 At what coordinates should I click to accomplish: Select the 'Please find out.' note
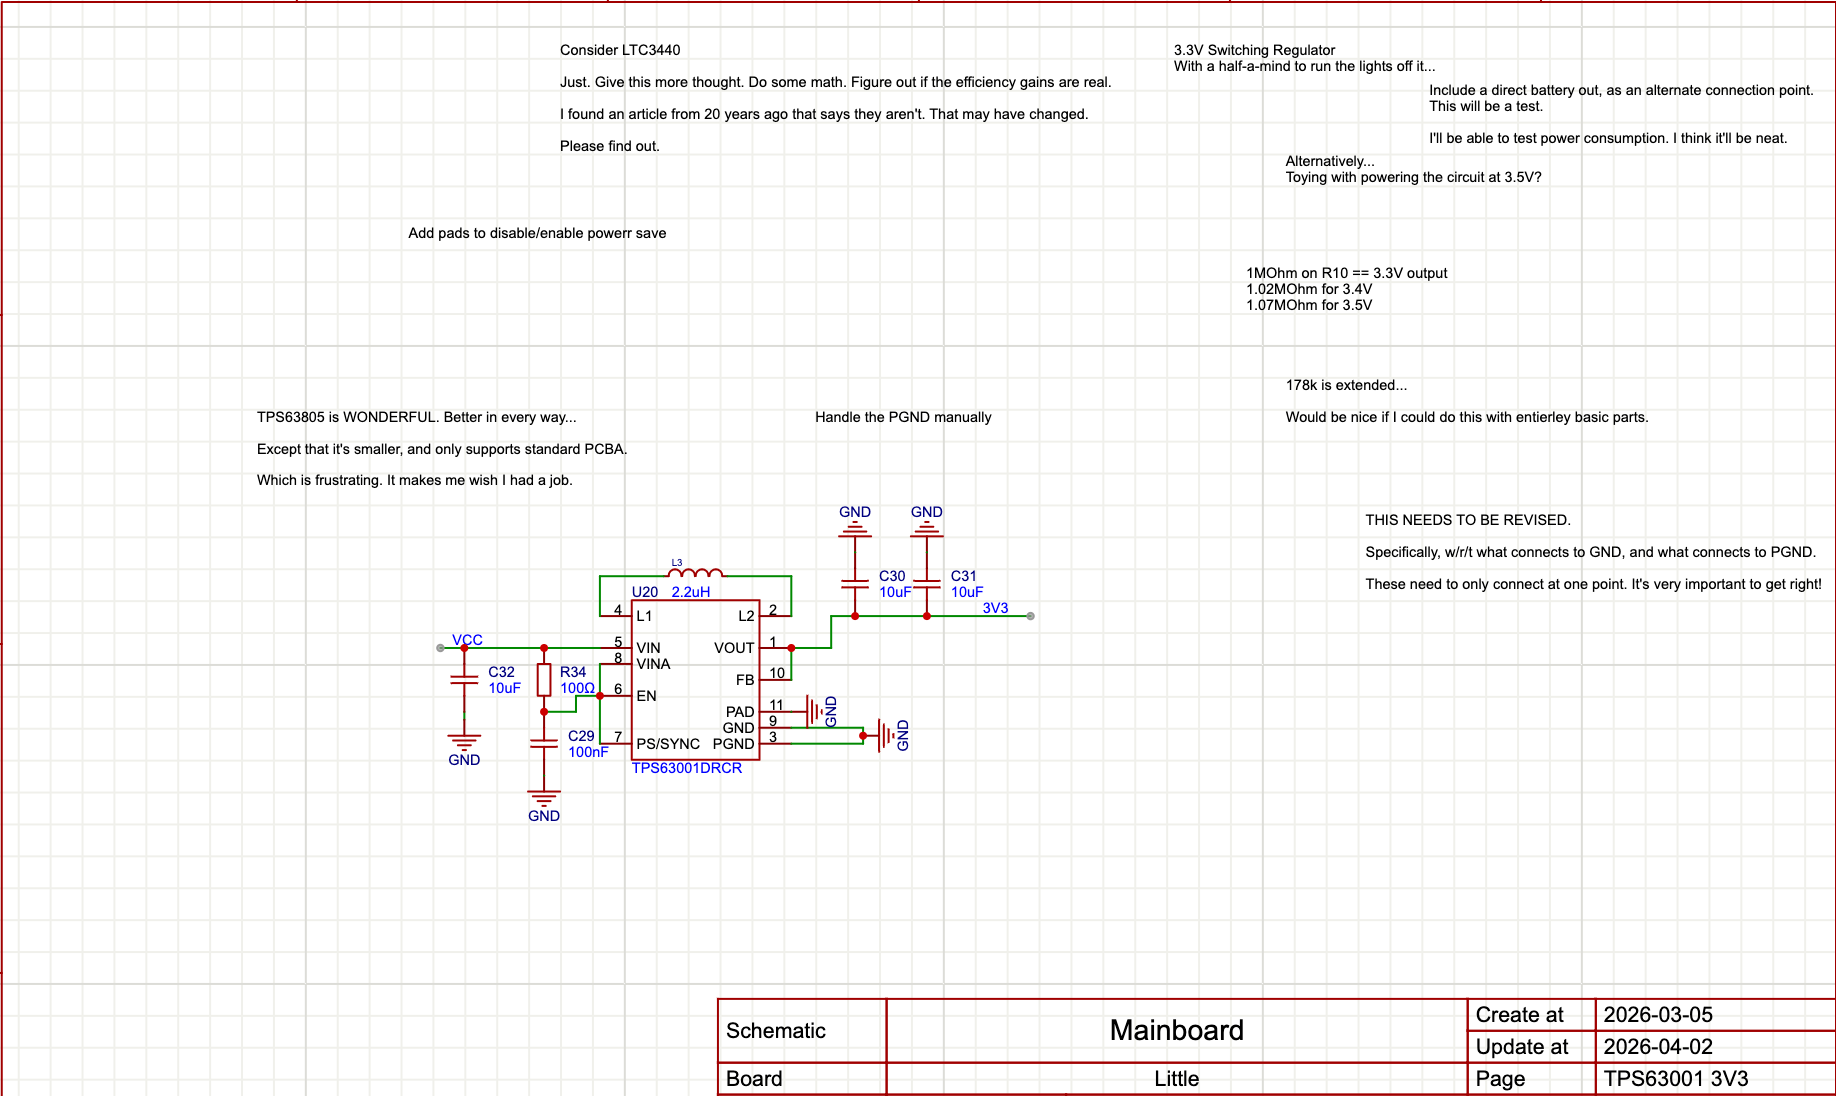610,146
